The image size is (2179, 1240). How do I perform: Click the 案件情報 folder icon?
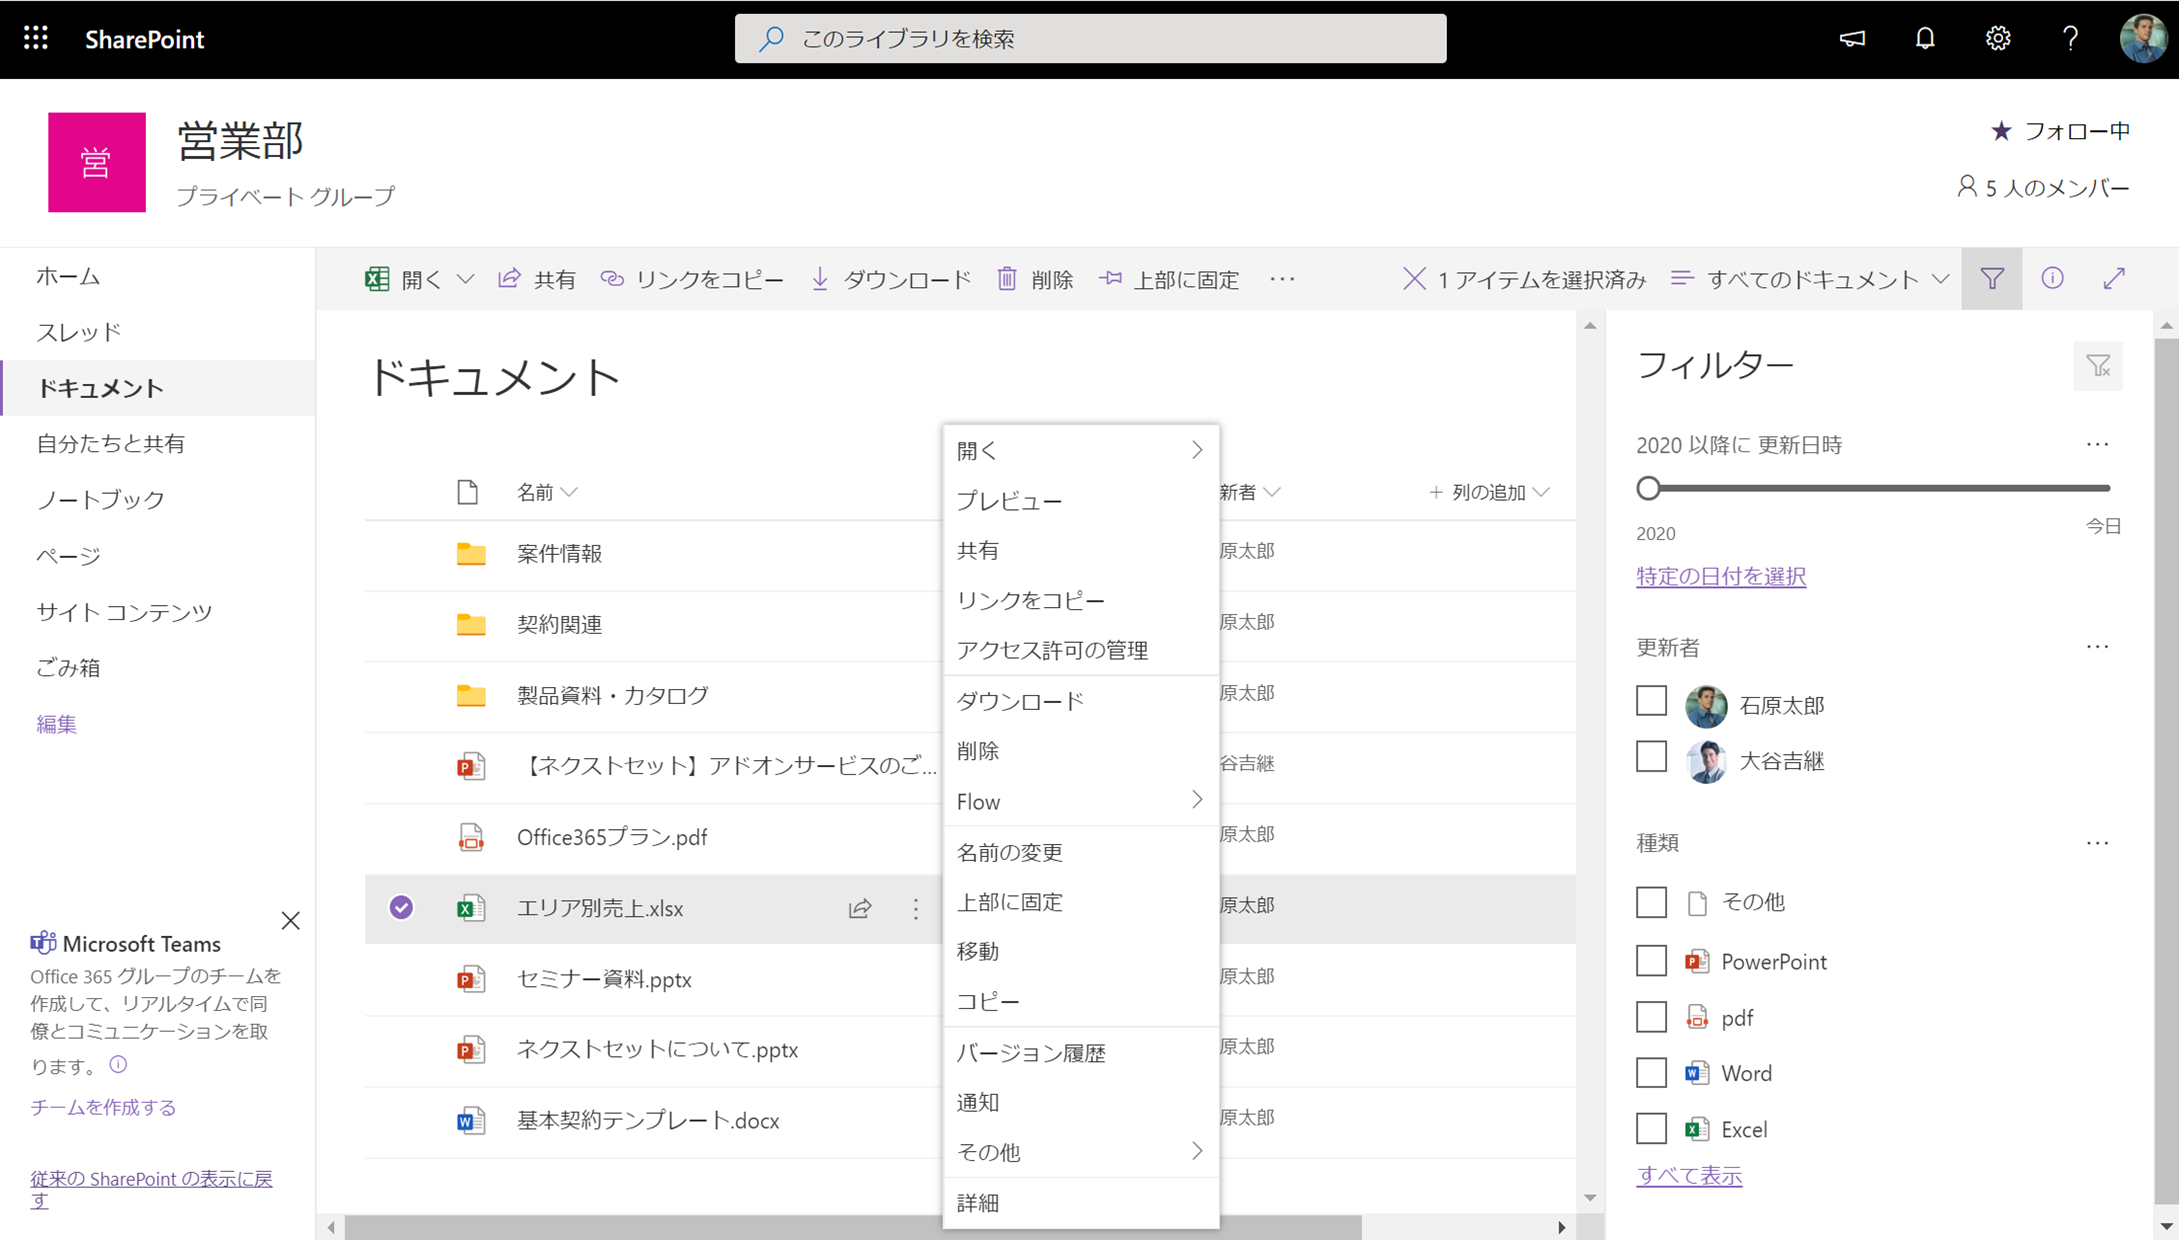471,553
